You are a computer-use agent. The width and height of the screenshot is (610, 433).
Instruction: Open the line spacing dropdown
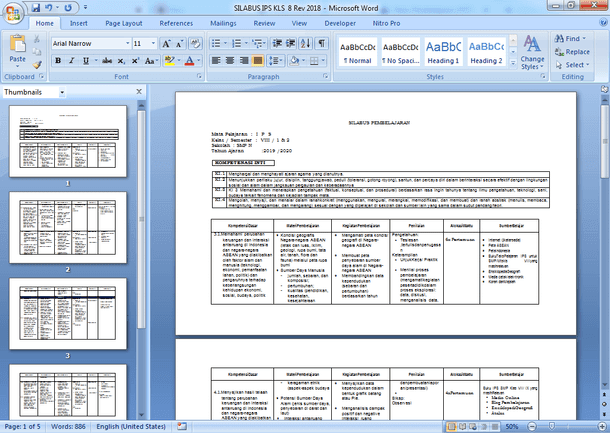pyautogui.click(x=275, y=61)
